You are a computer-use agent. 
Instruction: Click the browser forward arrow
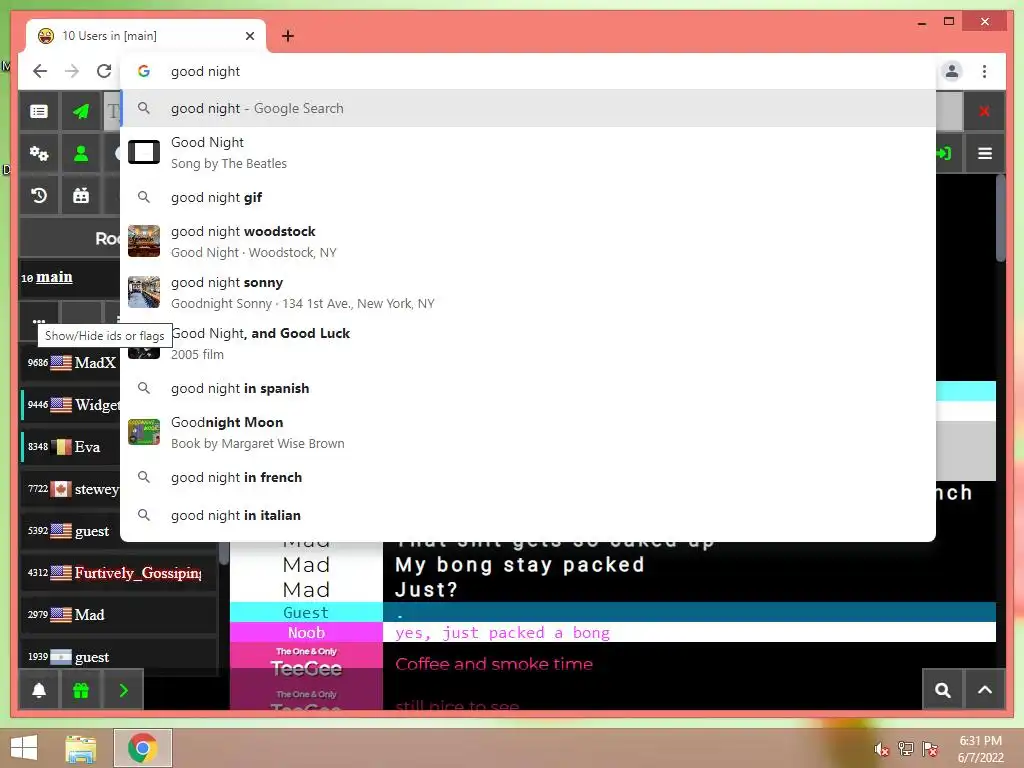coord(72,71)
